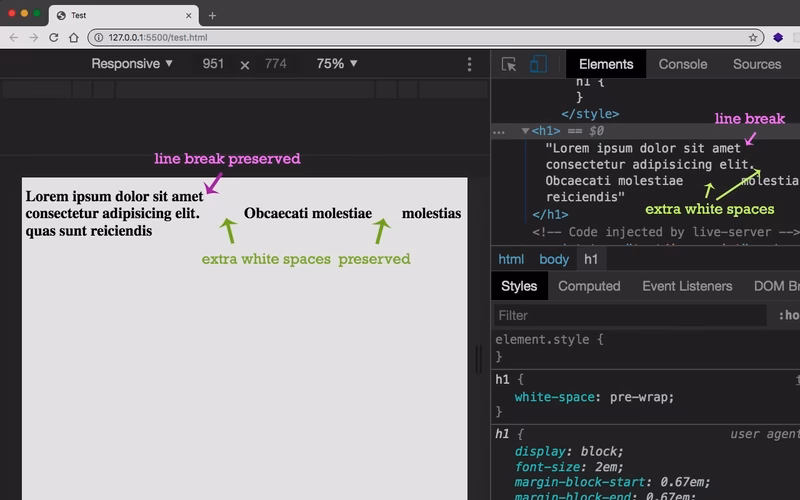Image resolution: width=800 pixels, height=500 pixels.
Task: Edit the viewport width field 951
Action: [x=213, y=64]
